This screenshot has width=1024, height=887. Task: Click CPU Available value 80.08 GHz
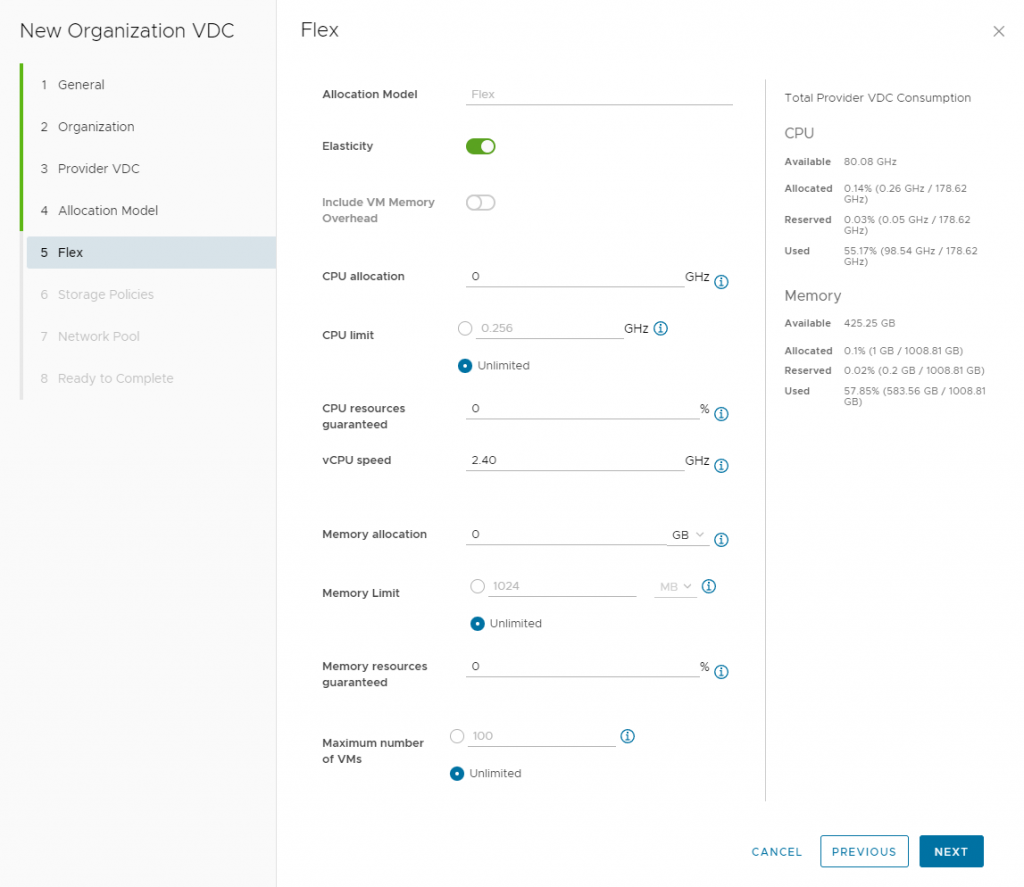coord(870,161)
